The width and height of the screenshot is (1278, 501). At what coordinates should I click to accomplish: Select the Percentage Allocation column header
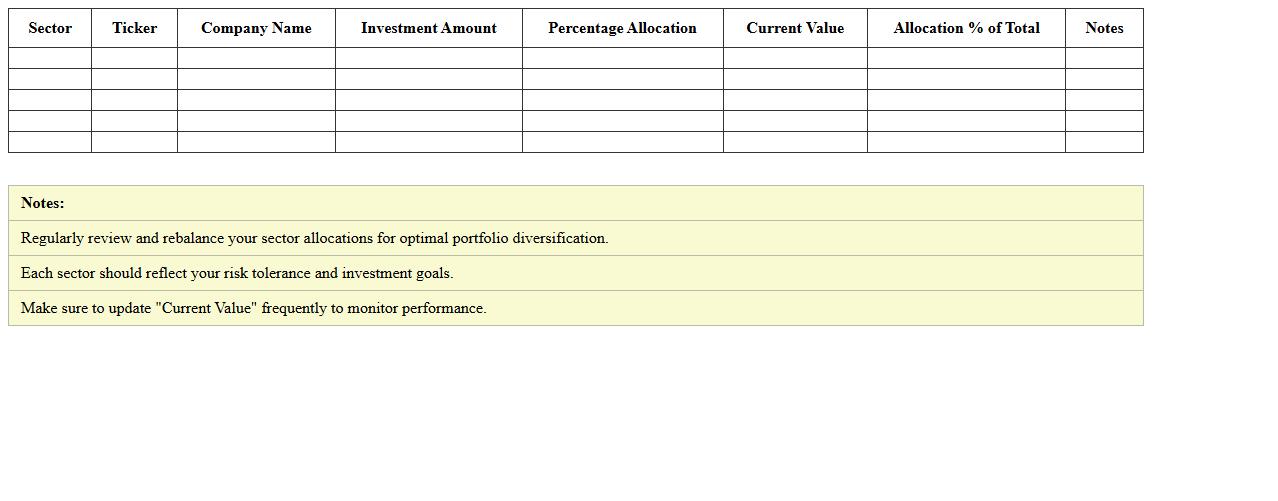click(622, 28)
